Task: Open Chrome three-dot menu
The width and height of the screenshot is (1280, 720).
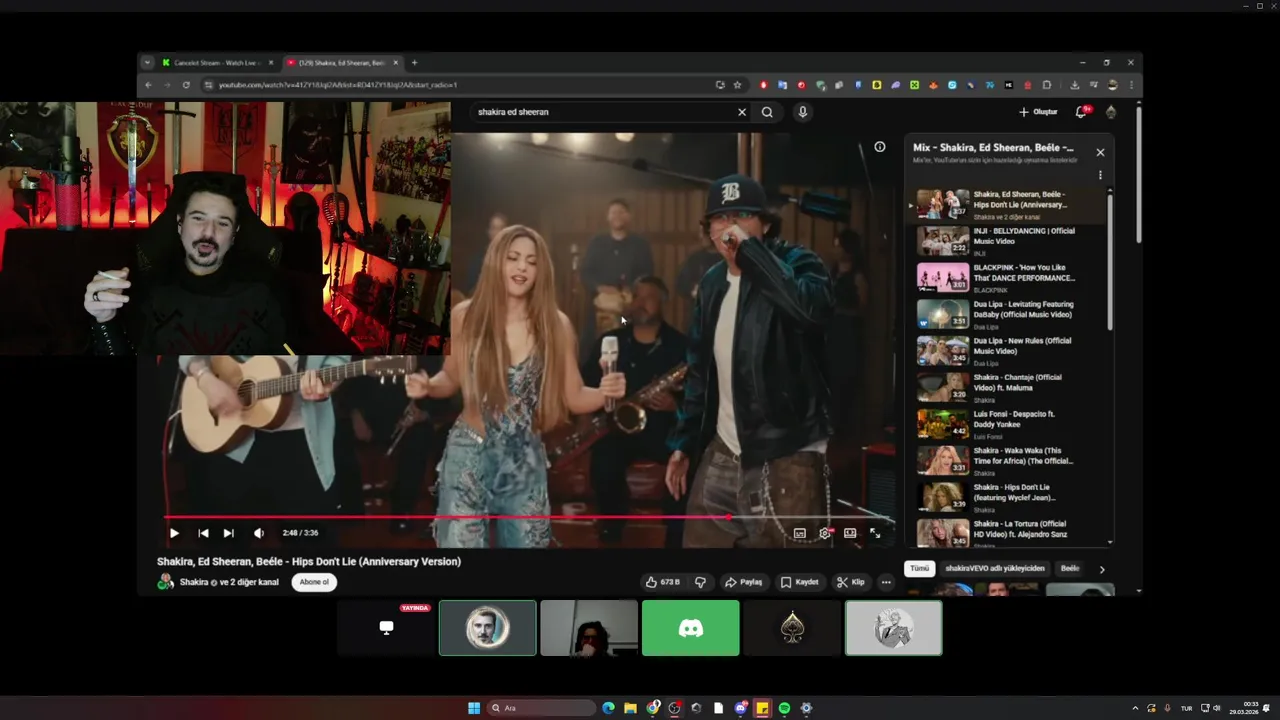Action: 1131,85
